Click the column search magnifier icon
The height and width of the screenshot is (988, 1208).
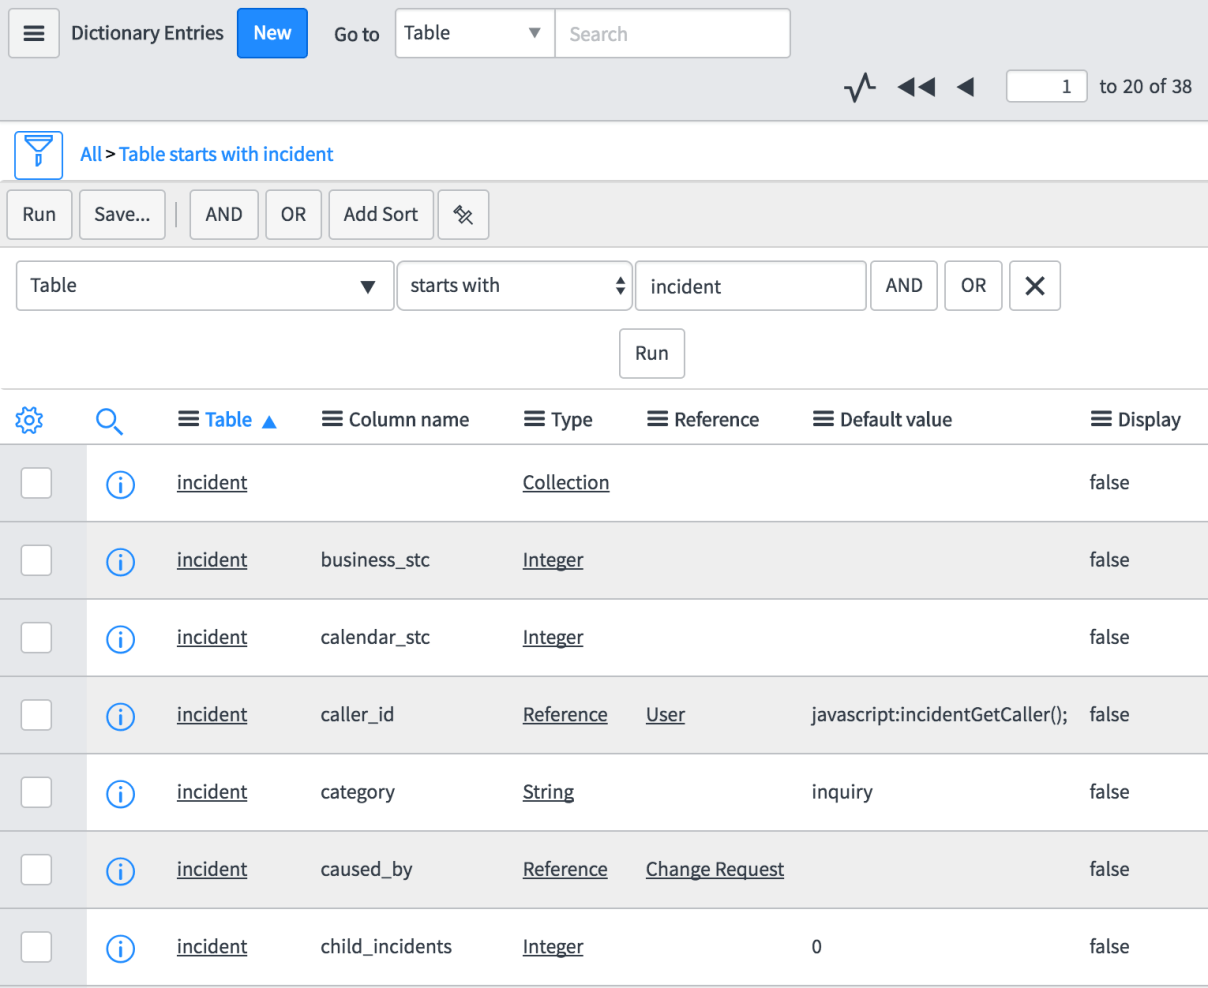point(109,421)
